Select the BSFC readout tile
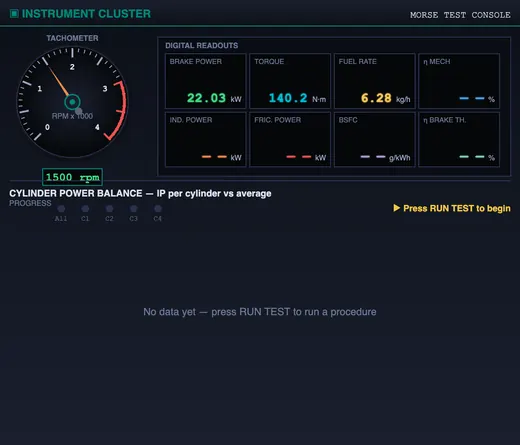Image resolution: width=520 pixels, height=445 pixels. 375,139
